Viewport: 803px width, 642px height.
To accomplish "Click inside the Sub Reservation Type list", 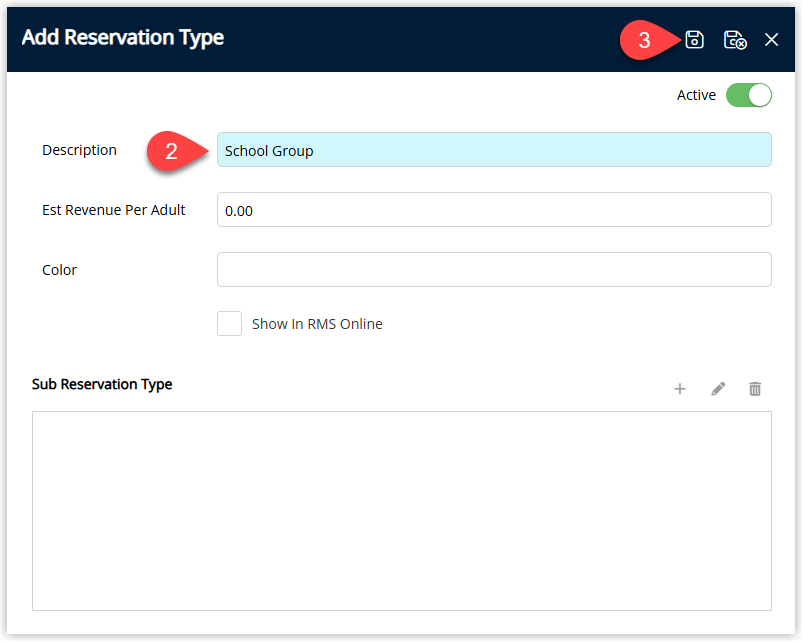I will pos(402,511).
